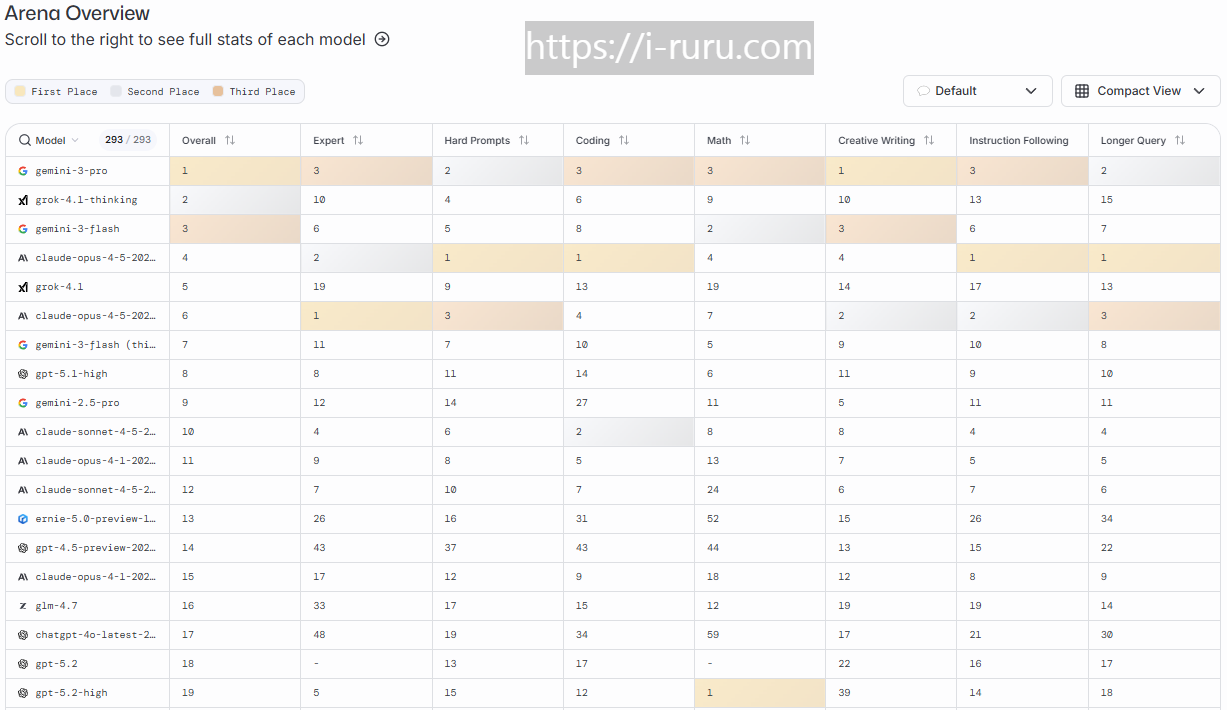Open the Compact View dropdown
Screen dimensions: 1227x710
pos(1141,91)
